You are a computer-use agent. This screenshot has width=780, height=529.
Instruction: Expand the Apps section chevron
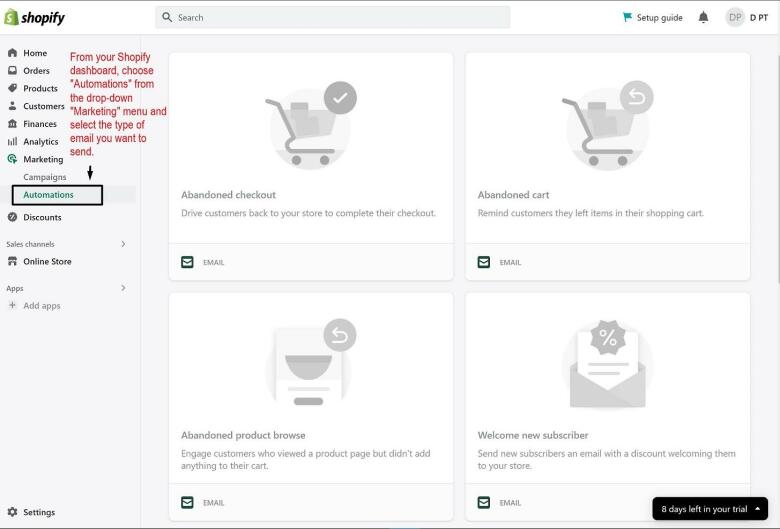123,288
